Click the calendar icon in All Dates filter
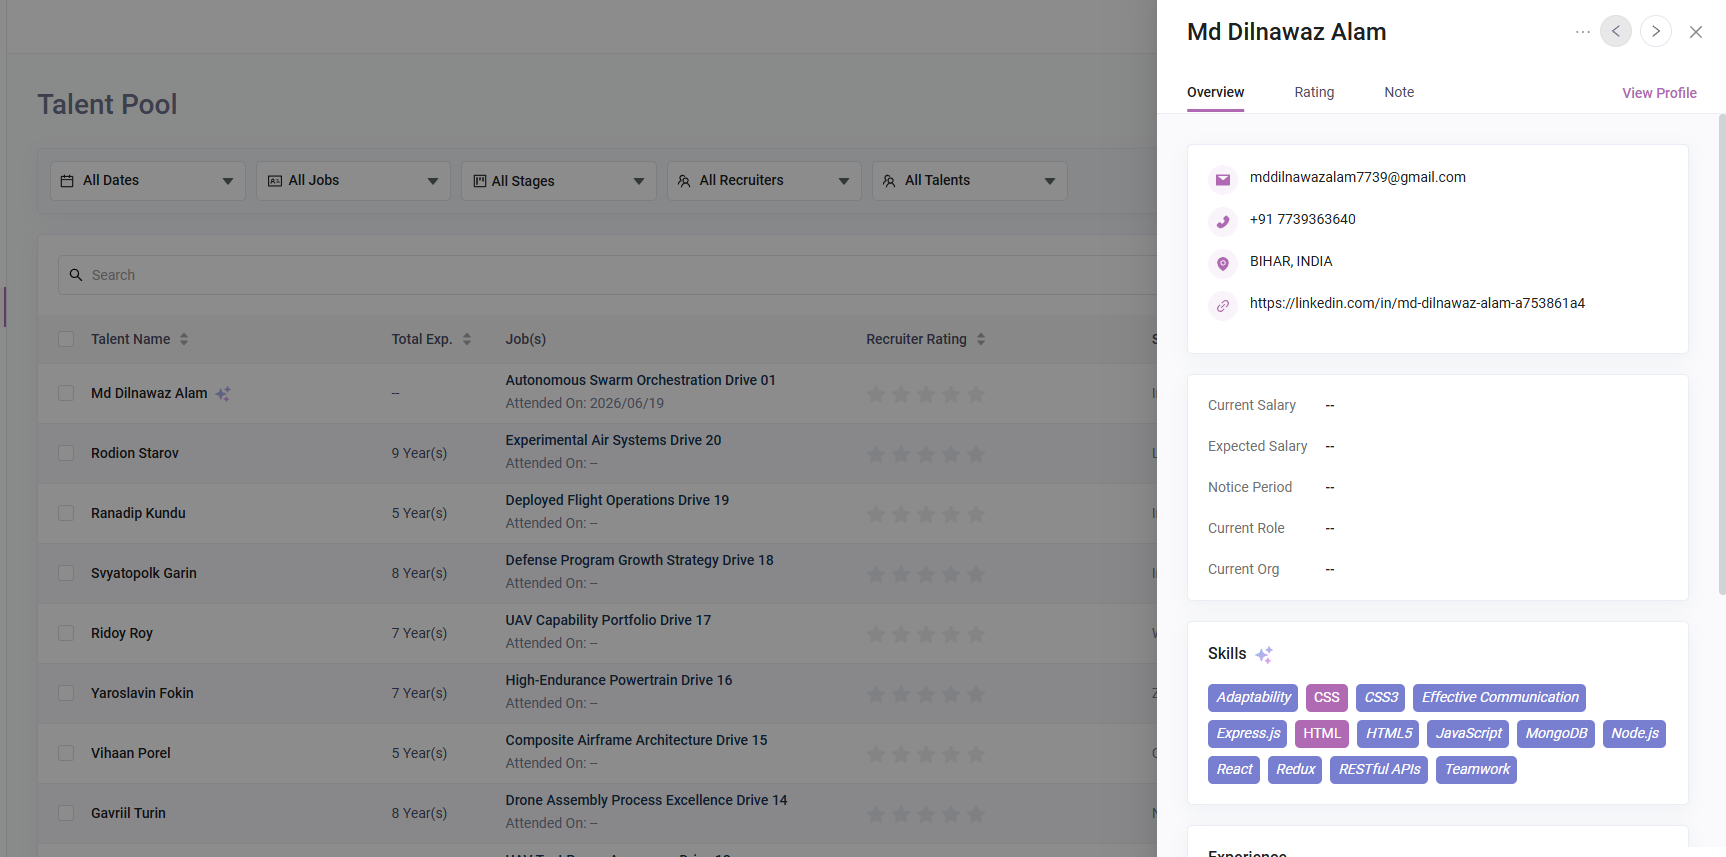The width and height of the screenshot is (1726, 857). pyautogui.click(x=67, y=181)
